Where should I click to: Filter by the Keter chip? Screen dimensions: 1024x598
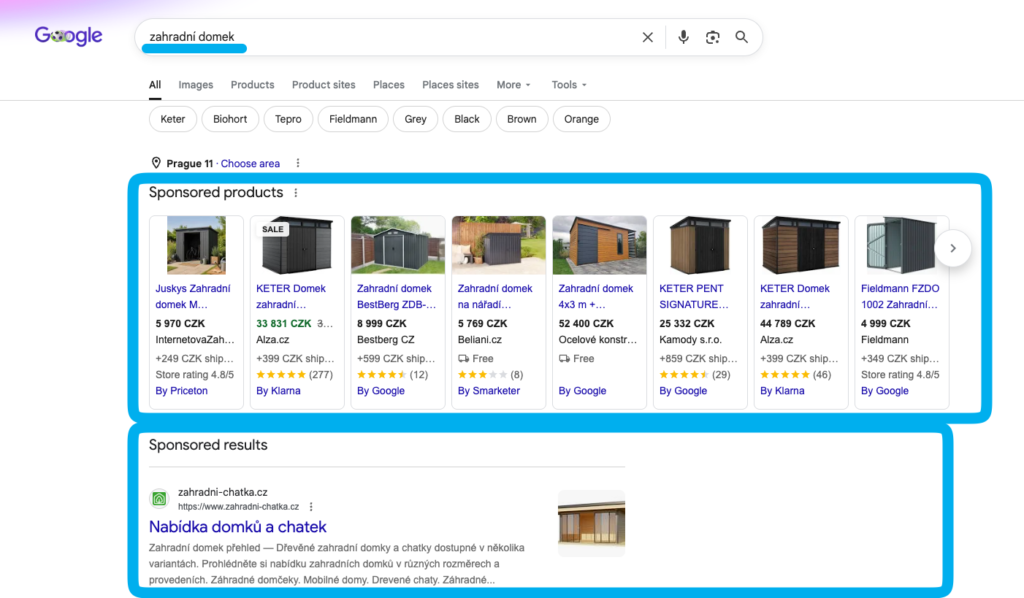point(172,119)
